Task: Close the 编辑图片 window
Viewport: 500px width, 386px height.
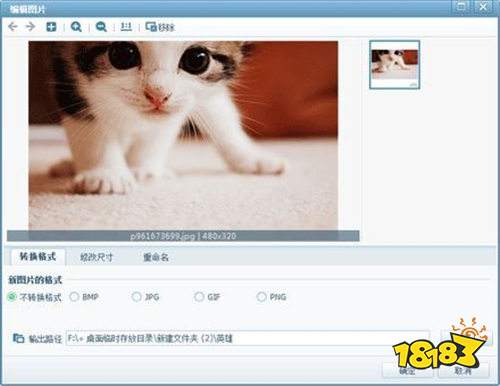Action: coord(483,7)
